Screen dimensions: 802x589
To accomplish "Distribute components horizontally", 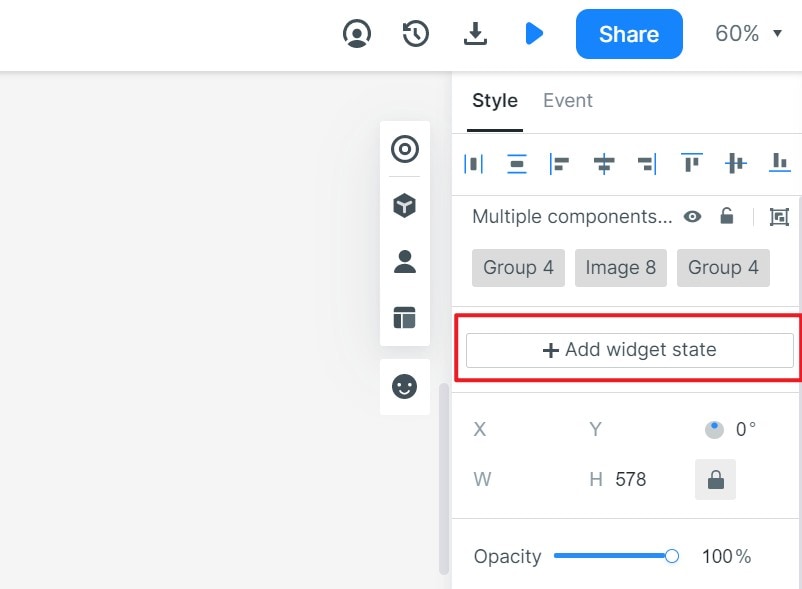I will click(474, 164).
